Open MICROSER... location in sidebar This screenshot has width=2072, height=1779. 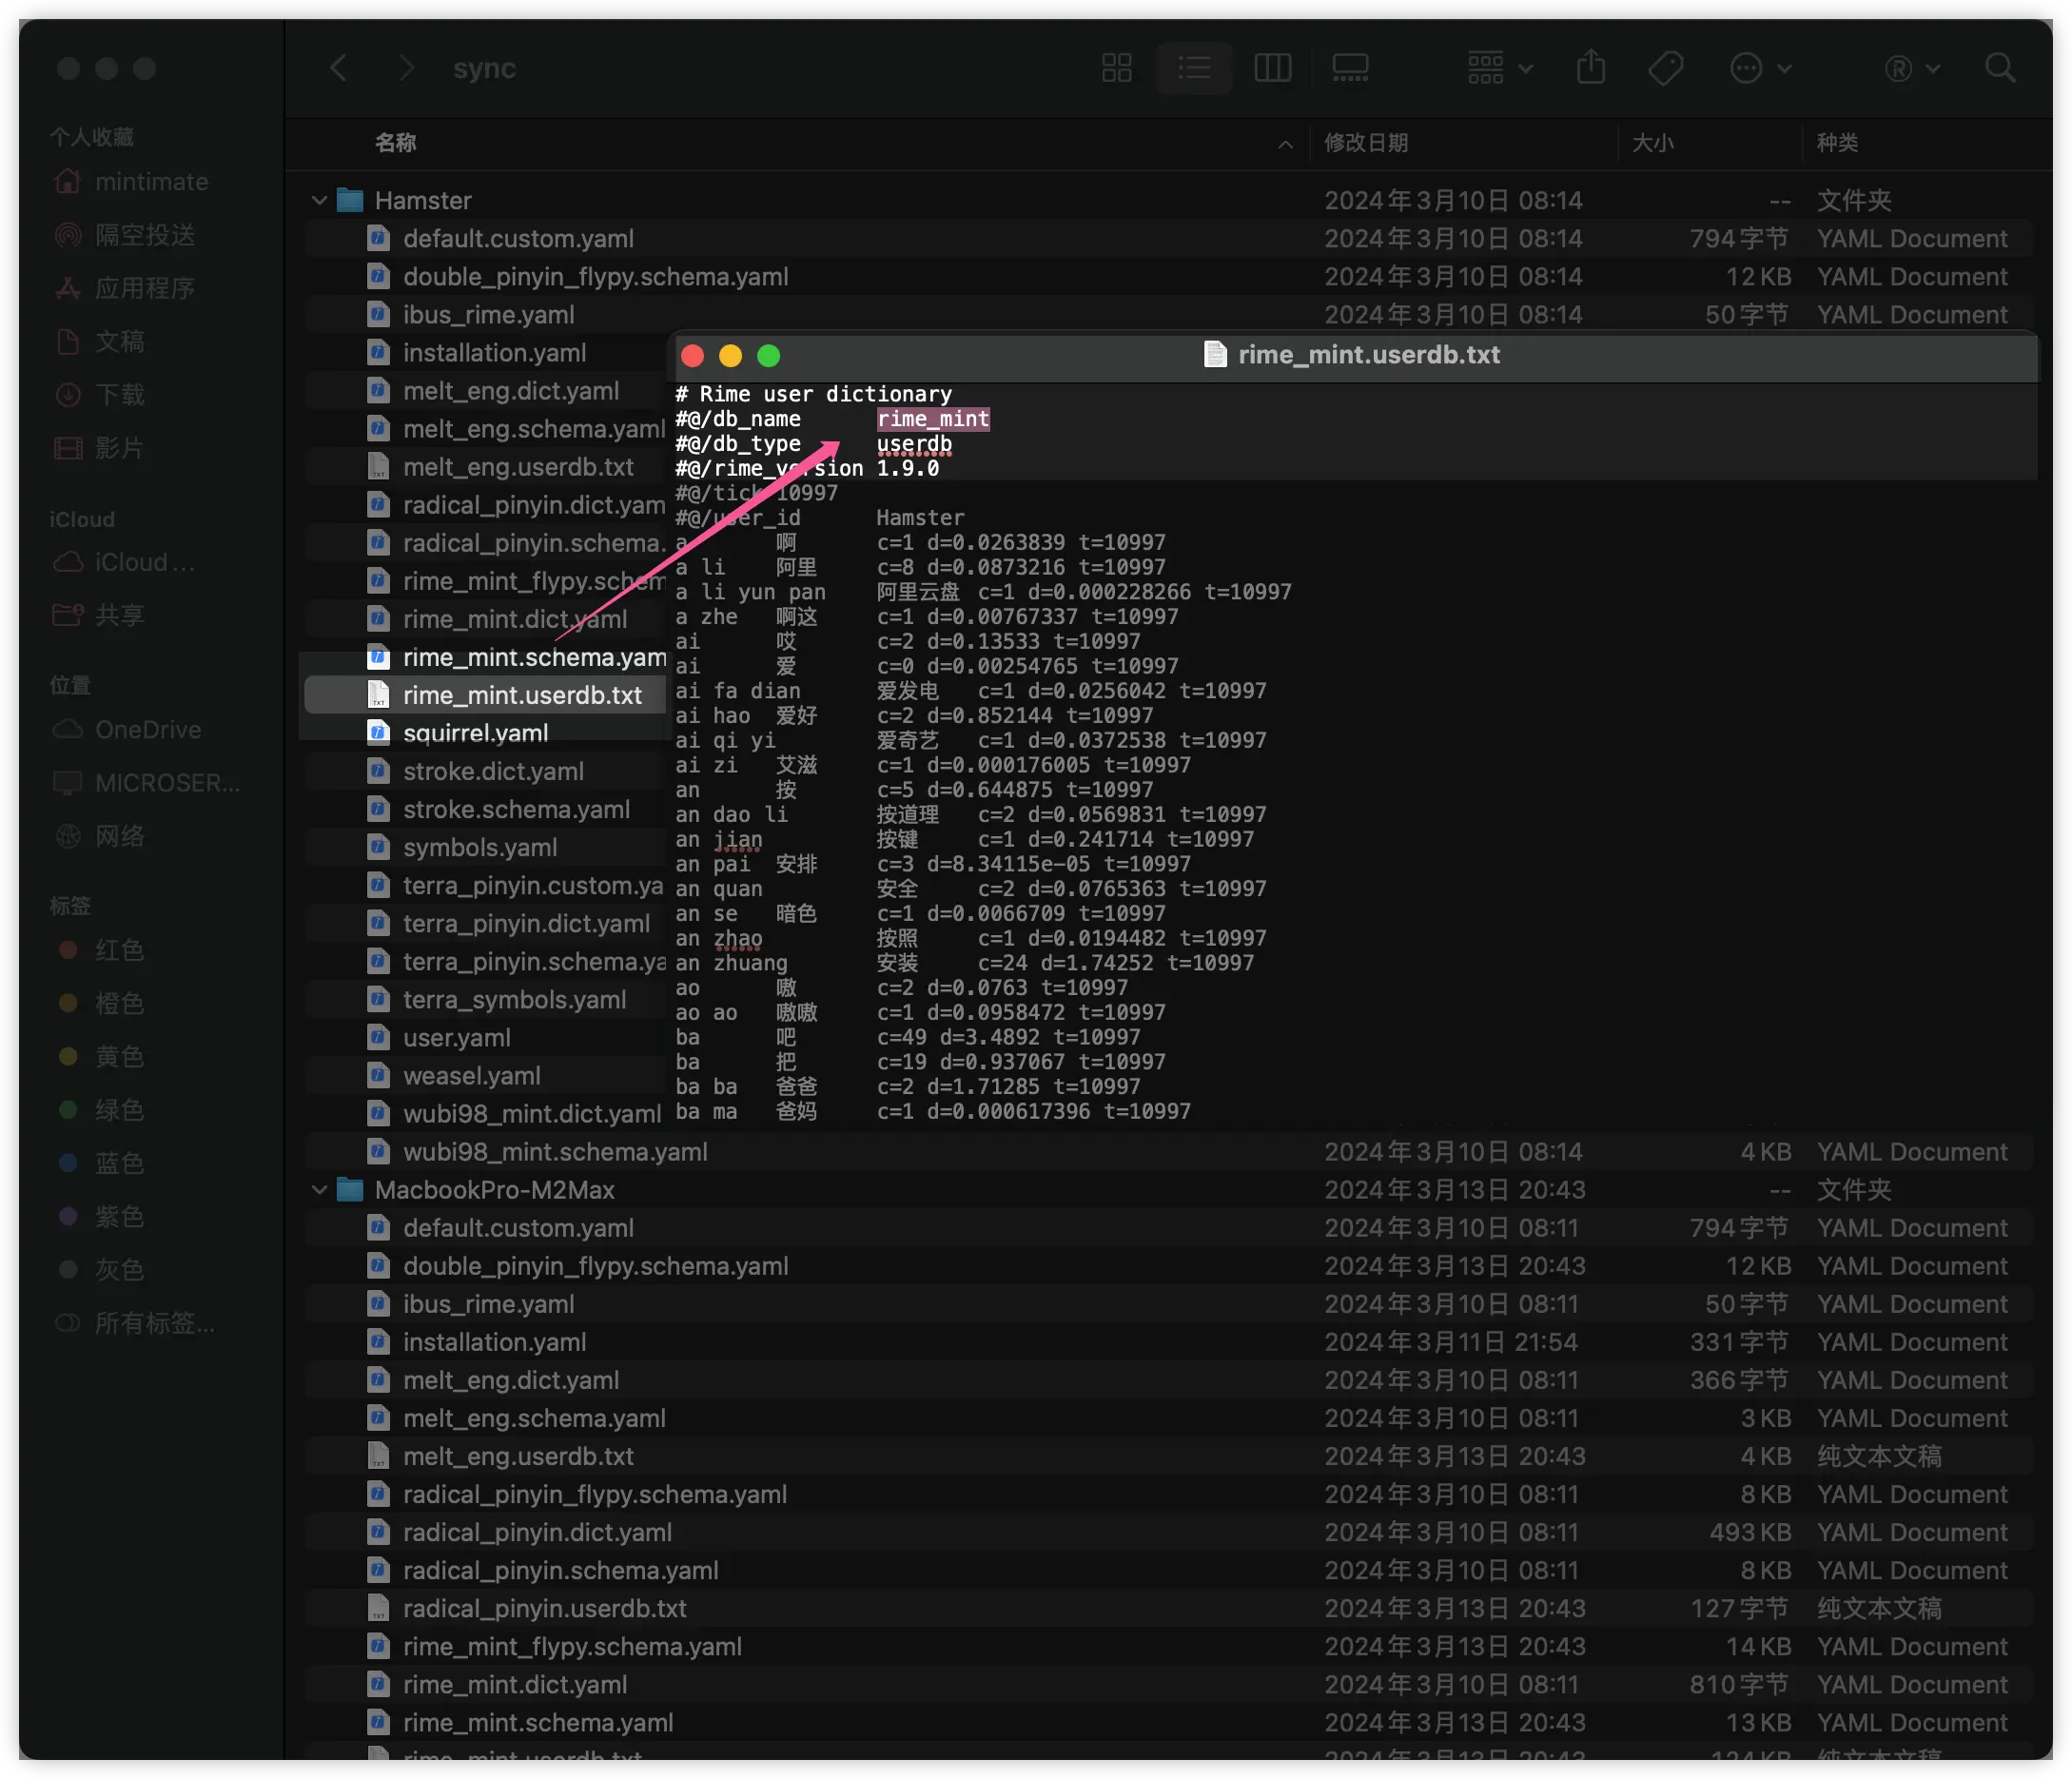click(x=166, y=782)
